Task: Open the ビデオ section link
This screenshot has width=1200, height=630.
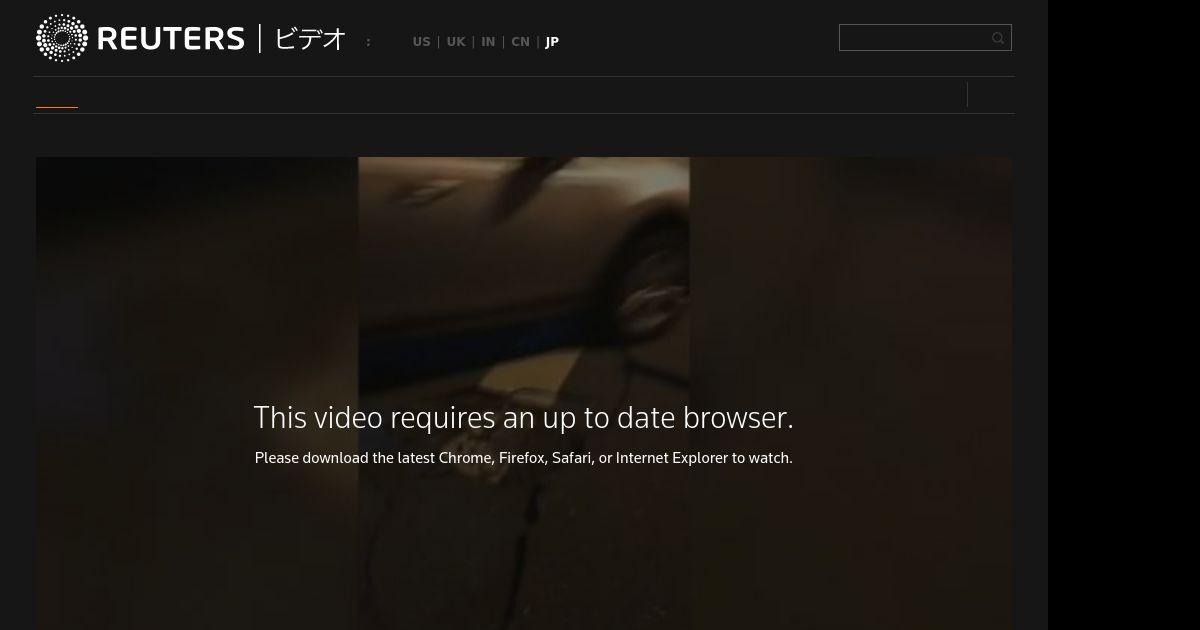Action: [310, 39]
